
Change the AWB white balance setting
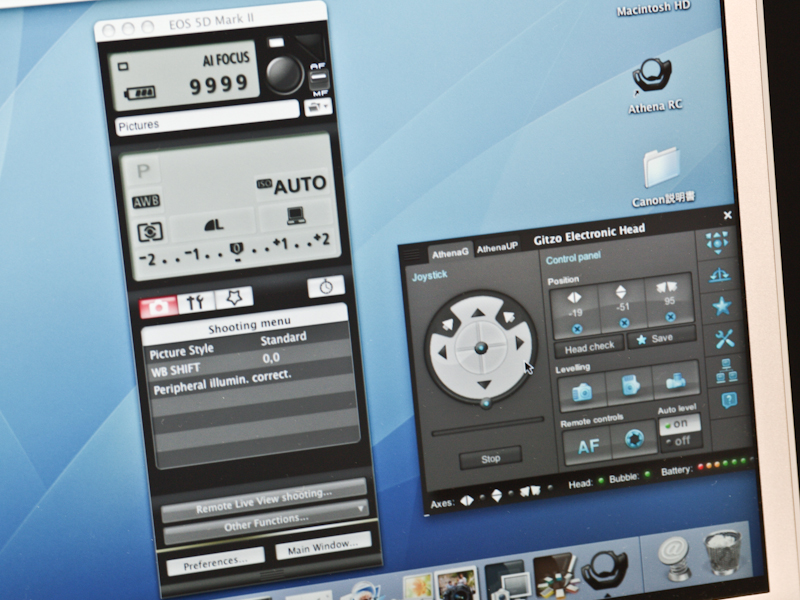click(x=146, y=202)
